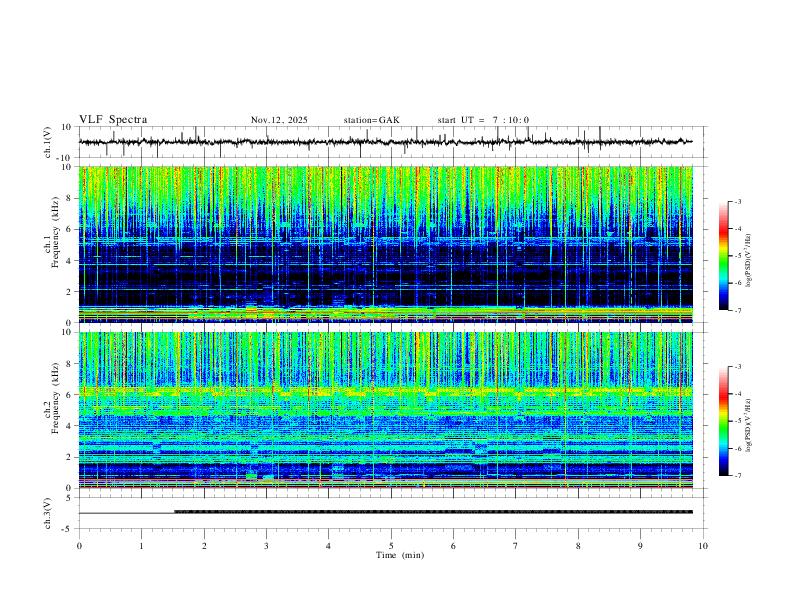
Task: Click the "ch.1(V)" waveform axis label
Action: pyautogui.click(x=48, y=142)
